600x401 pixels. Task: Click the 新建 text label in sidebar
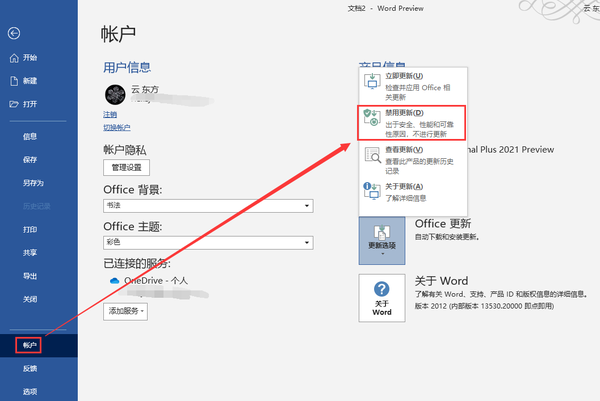30,81
